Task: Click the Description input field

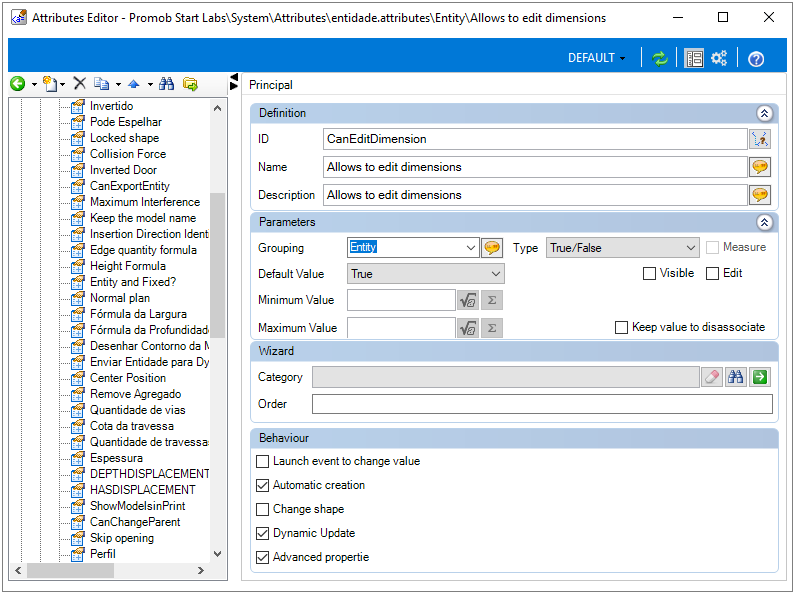Action: click(535, 195)
